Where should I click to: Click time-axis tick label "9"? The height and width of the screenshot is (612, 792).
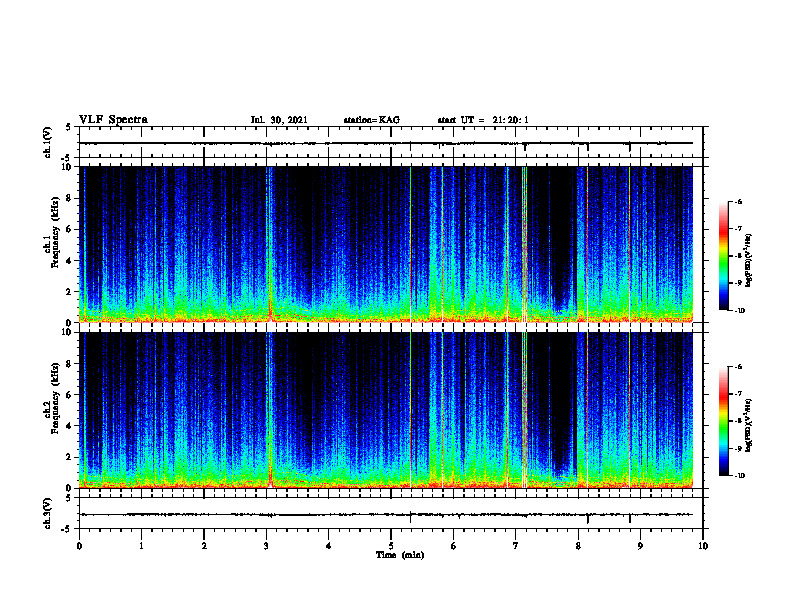[x=640, y=546]
